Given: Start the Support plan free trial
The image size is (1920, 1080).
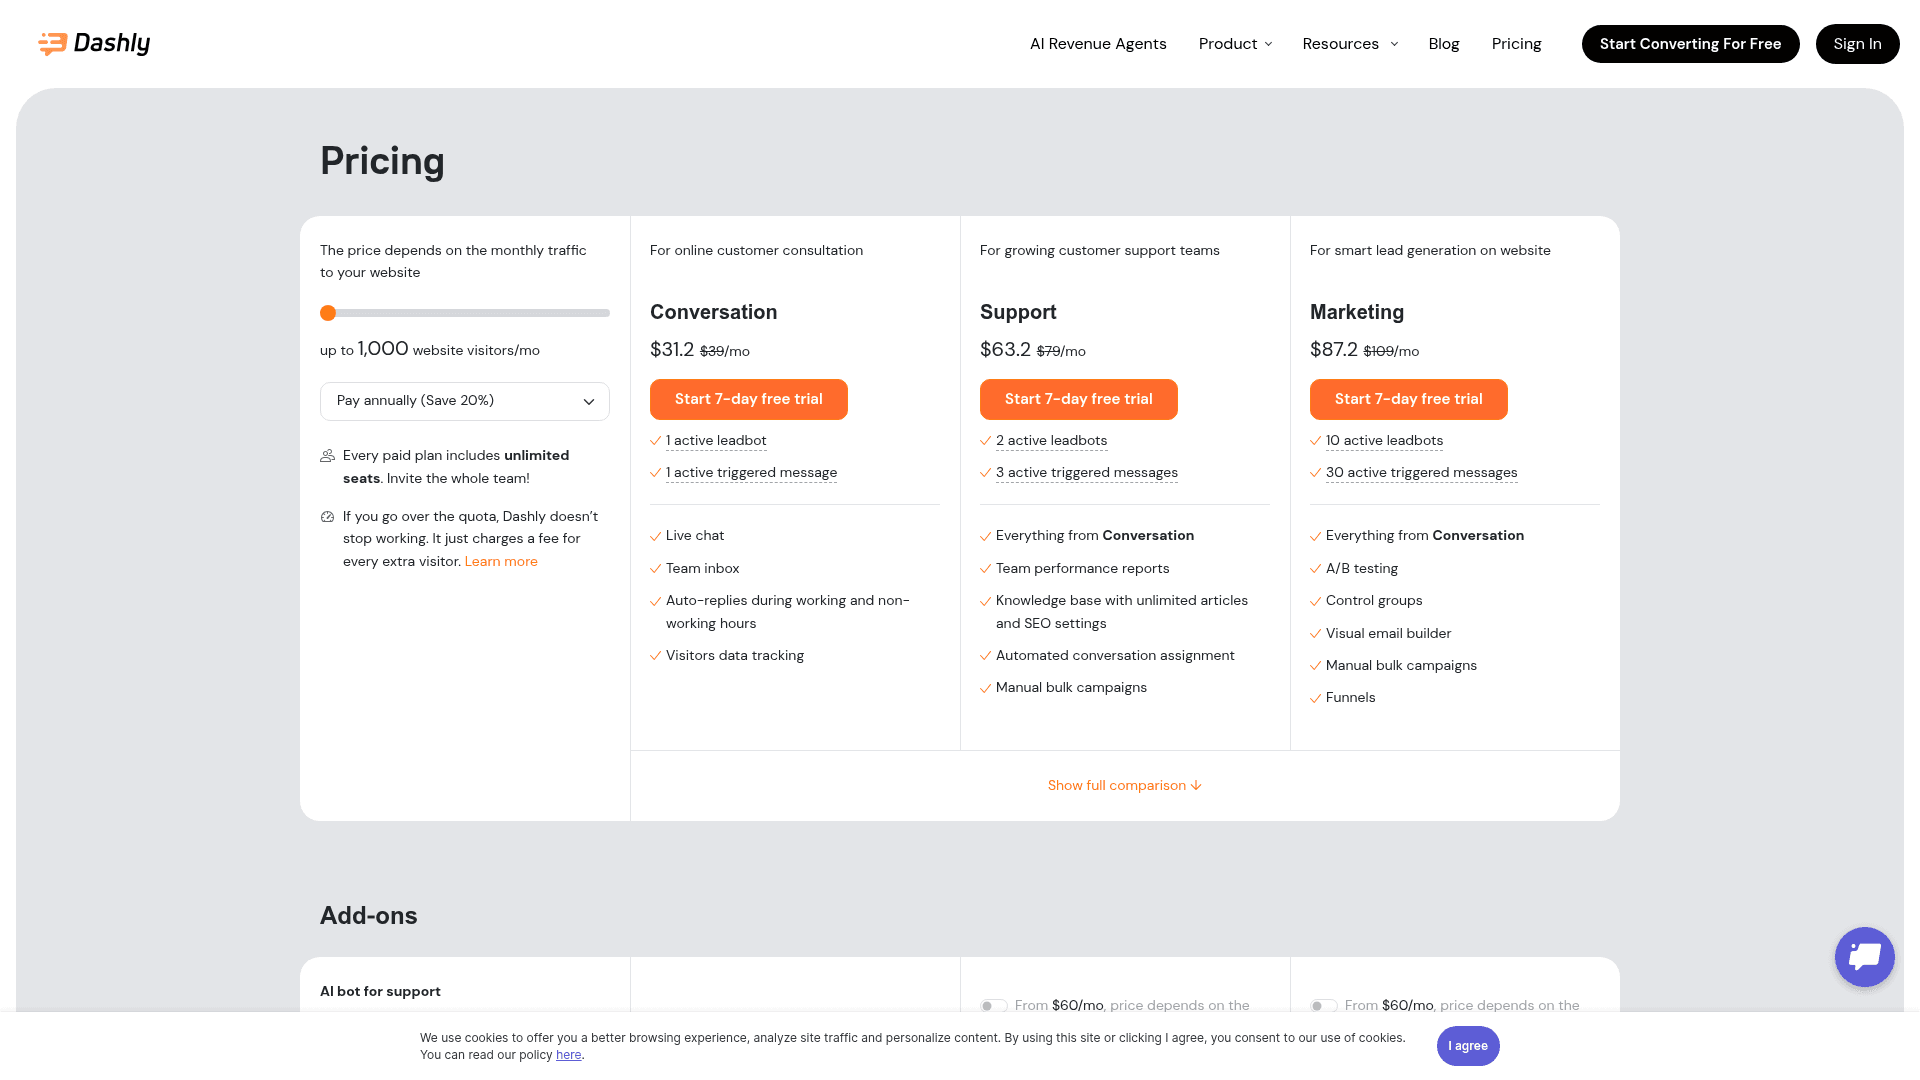Looking at the screenshot, I should 1079,399.
